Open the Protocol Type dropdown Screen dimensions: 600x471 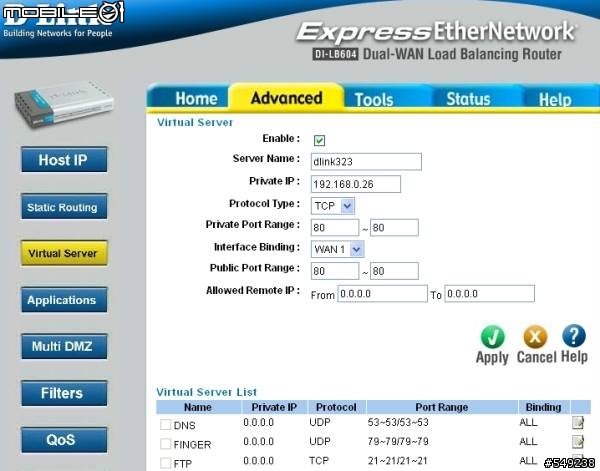333,206
